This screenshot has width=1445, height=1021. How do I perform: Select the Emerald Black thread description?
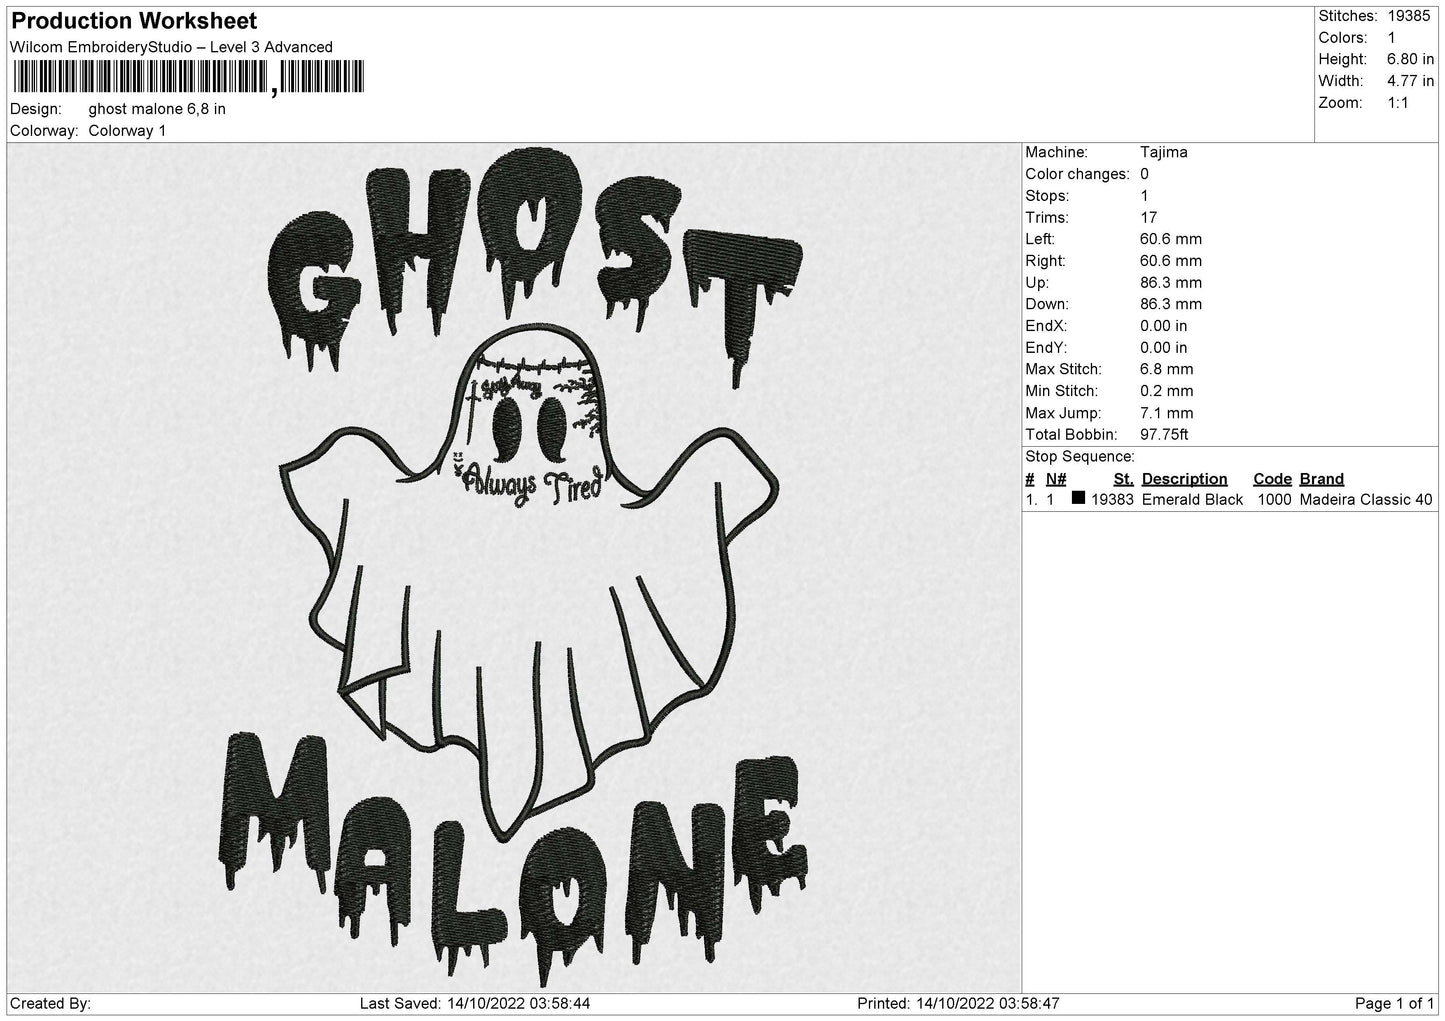1193,500
